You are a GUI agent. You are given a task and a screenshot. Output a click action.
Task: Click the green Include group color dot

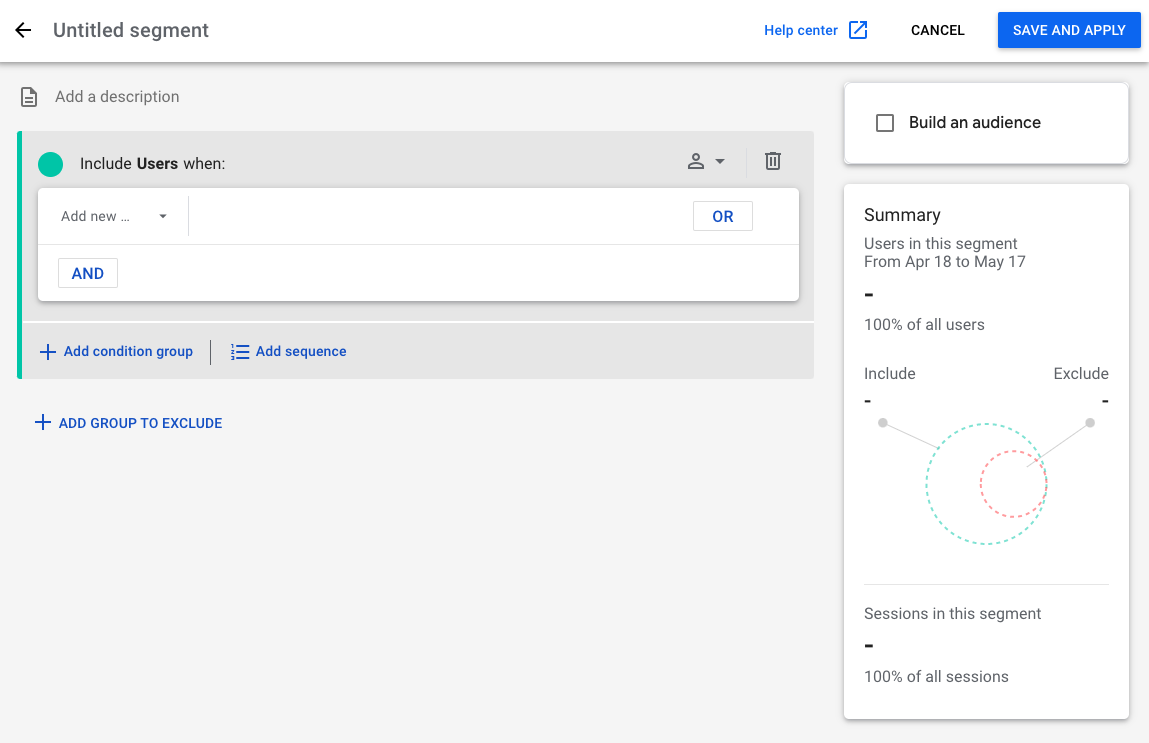50,164
